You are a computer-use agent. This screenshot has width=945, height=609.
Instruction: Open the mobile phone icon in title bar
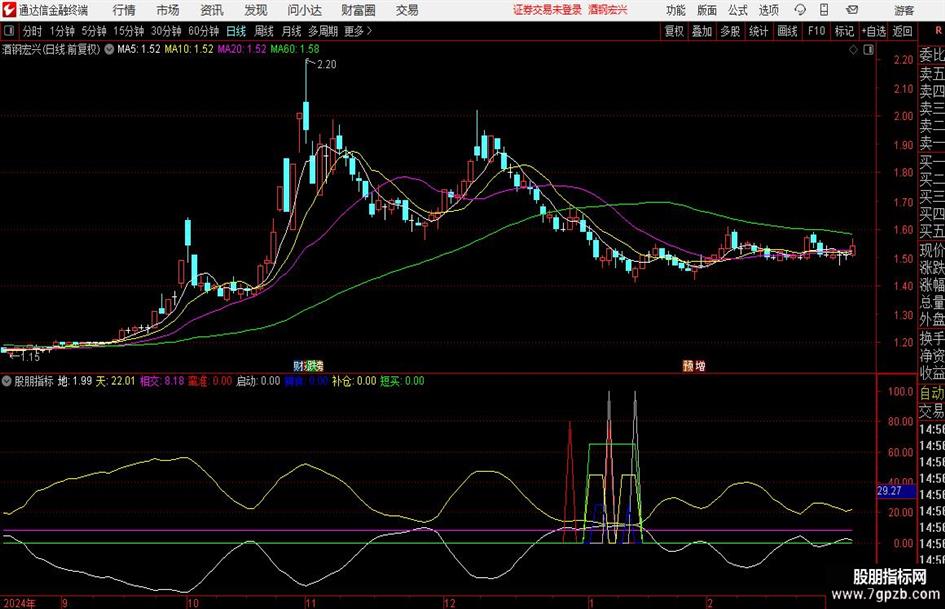click(824, 10)
